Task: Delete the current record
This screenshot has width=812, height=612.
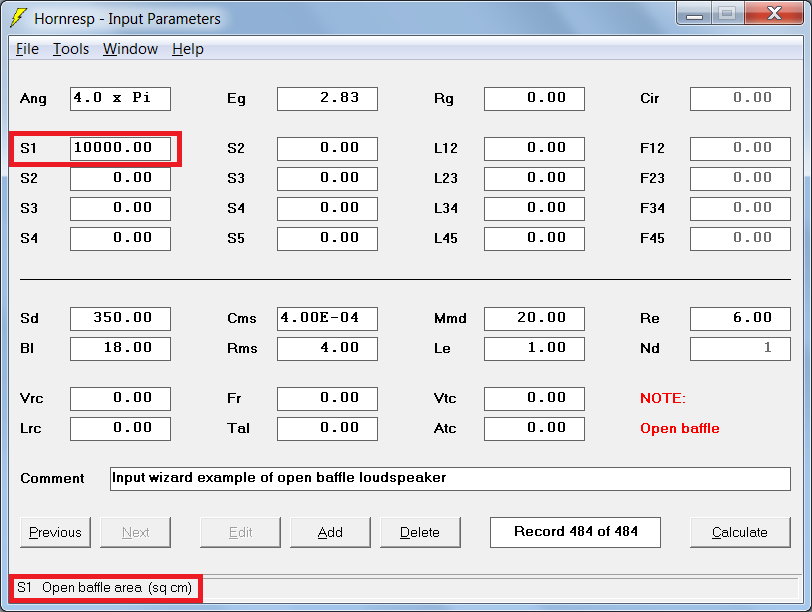Action: coord(420,532)
